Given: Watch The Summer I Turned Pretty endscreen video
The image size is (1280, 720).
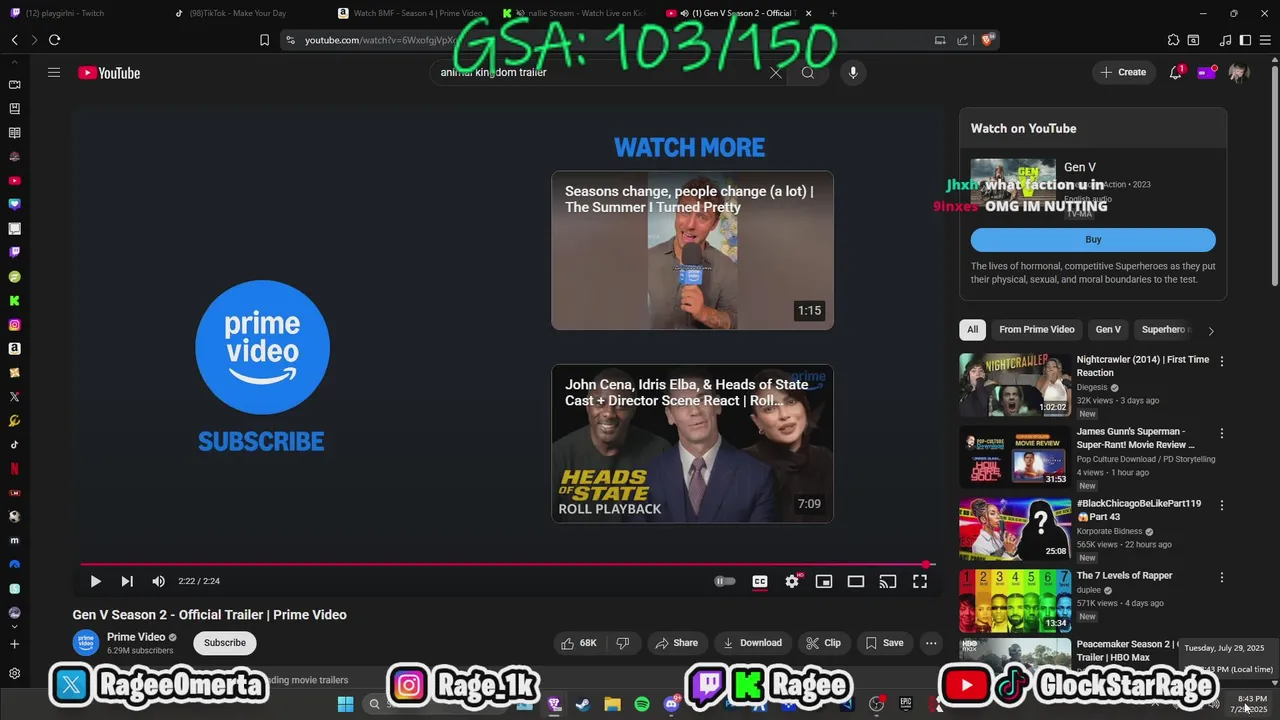Looking at the screenshot, I should pyautogui.click(x=692, y=250).
